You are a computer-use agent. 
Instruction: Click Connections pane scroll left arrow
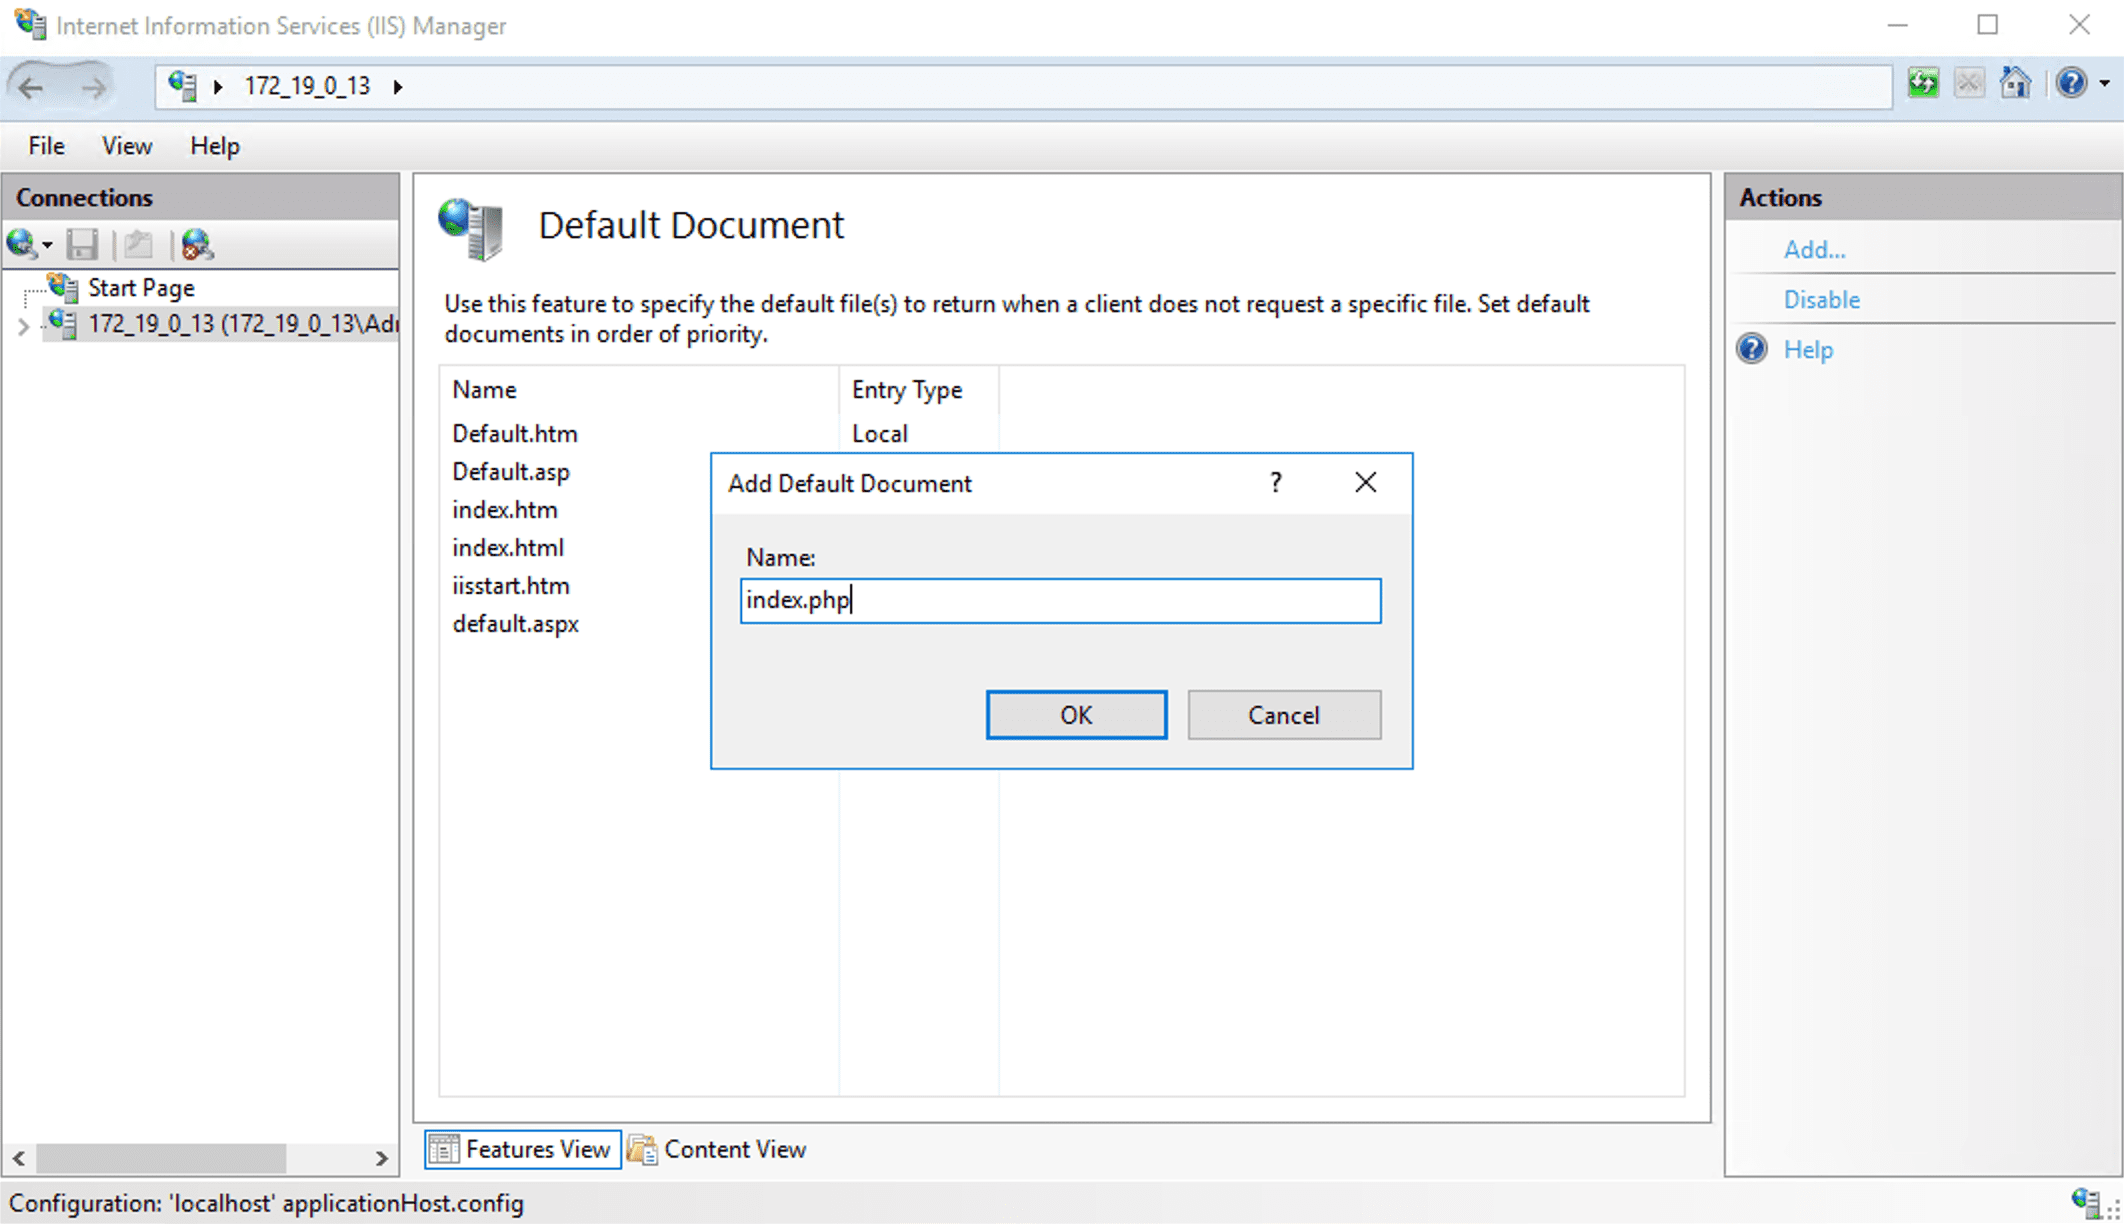click(20, 1158)
